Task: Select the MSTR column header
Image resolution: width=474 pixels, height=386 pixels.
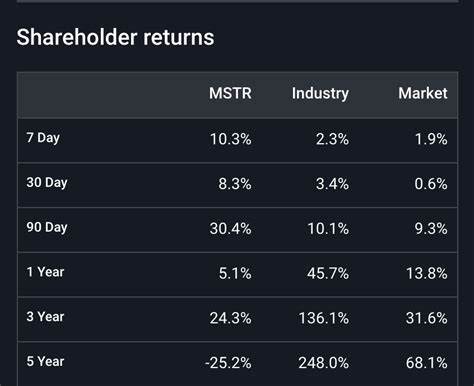Action: click(x=230, y=93)
